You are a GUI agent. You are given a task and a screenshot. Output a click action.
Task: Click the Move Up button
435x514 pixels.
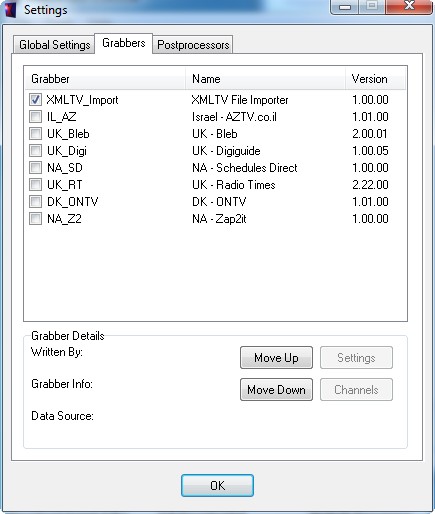point(276,358)
